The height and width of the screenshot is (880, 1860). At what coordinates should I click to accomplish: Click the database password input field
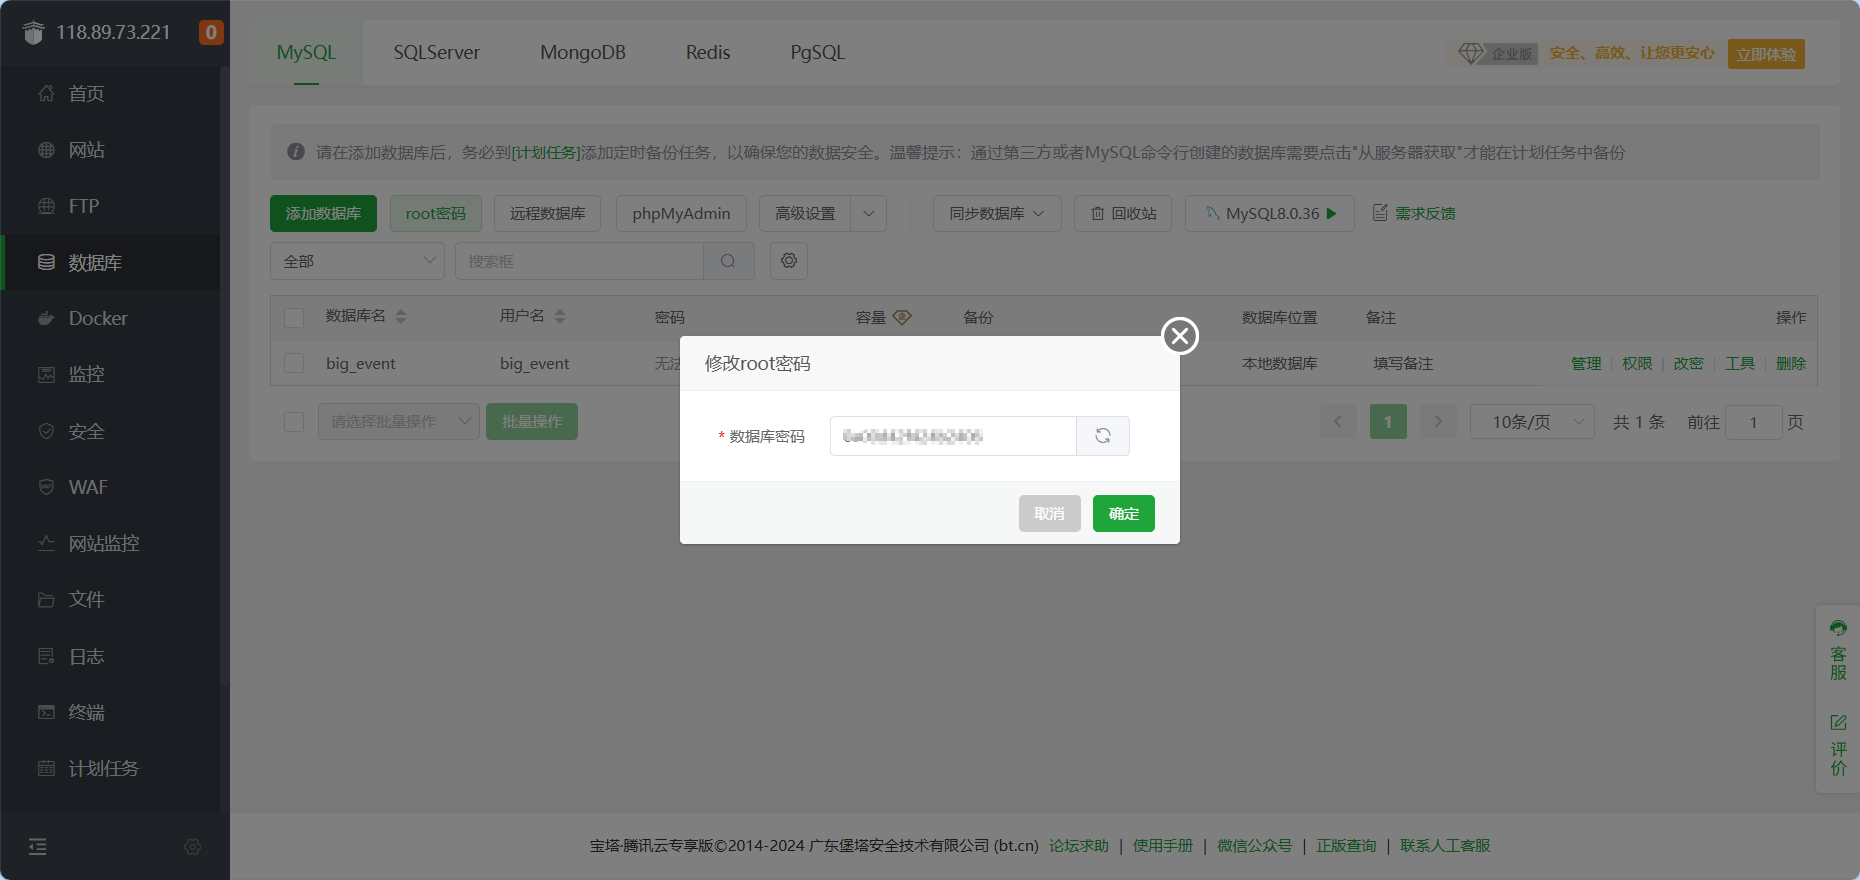[952, 436]
